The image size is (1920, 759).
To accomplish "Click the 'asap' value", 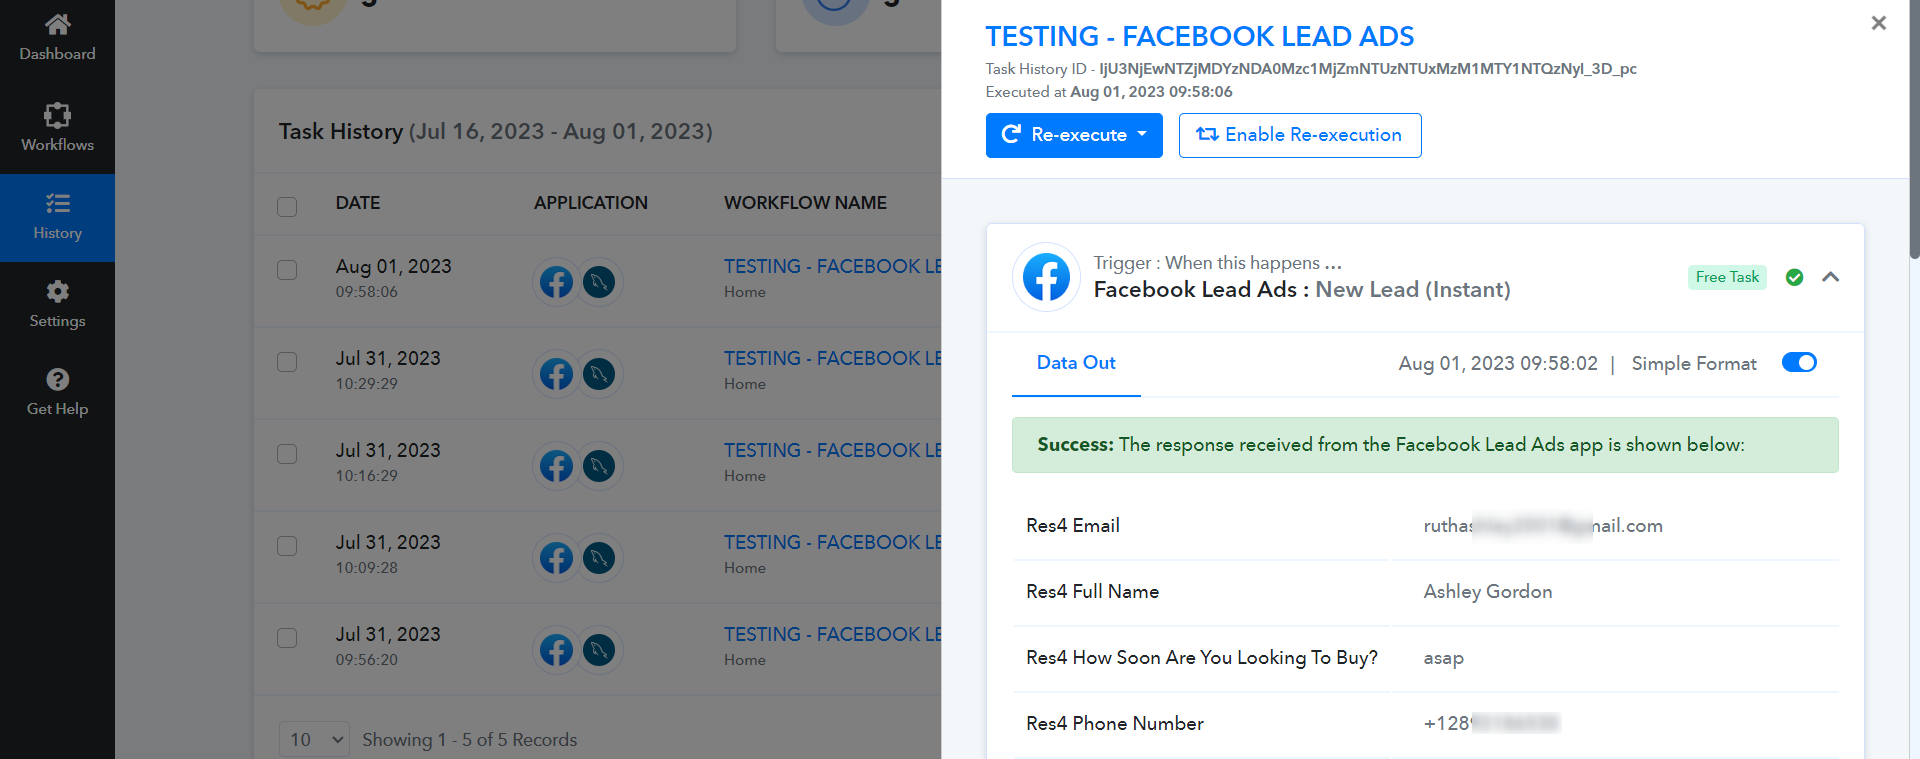I will coord(1444,658).
